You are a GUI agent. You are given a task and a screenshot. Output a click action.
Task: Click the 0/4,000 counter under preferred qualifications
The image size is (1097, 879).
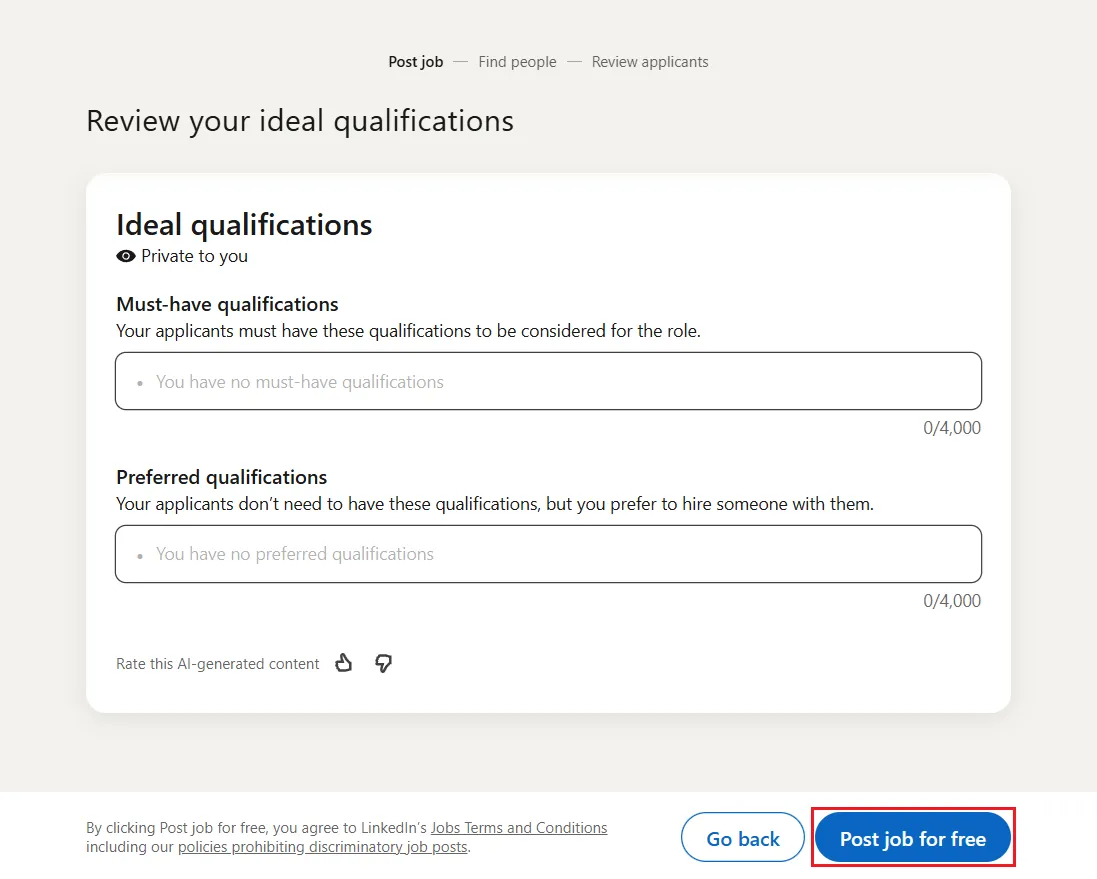pos(951,600)
